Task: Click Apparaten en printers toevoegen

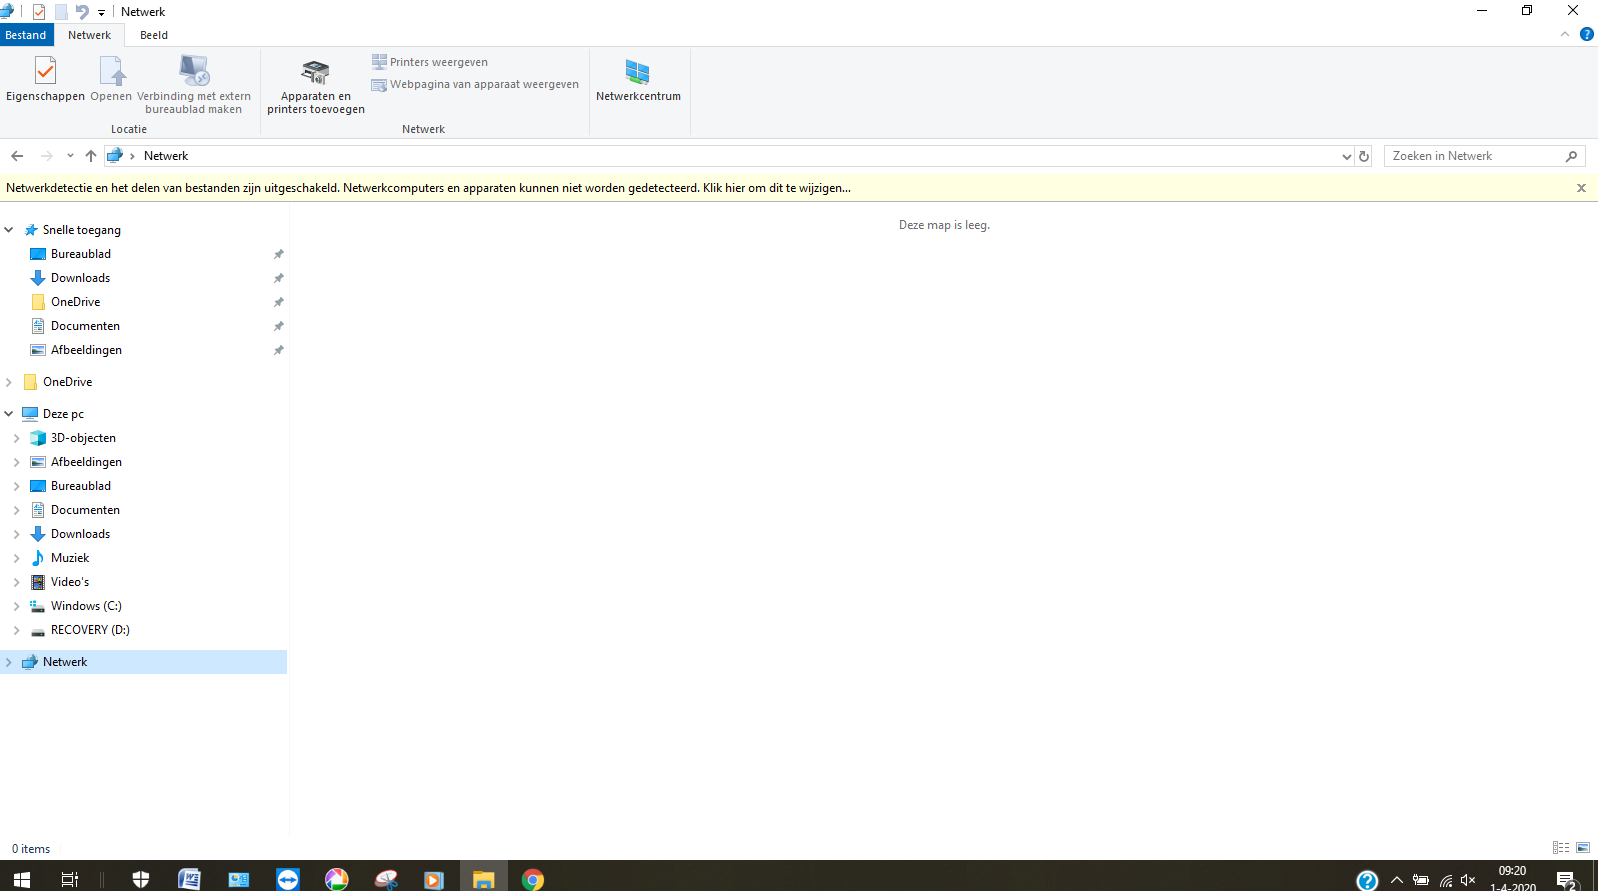Action: (315, 86)
